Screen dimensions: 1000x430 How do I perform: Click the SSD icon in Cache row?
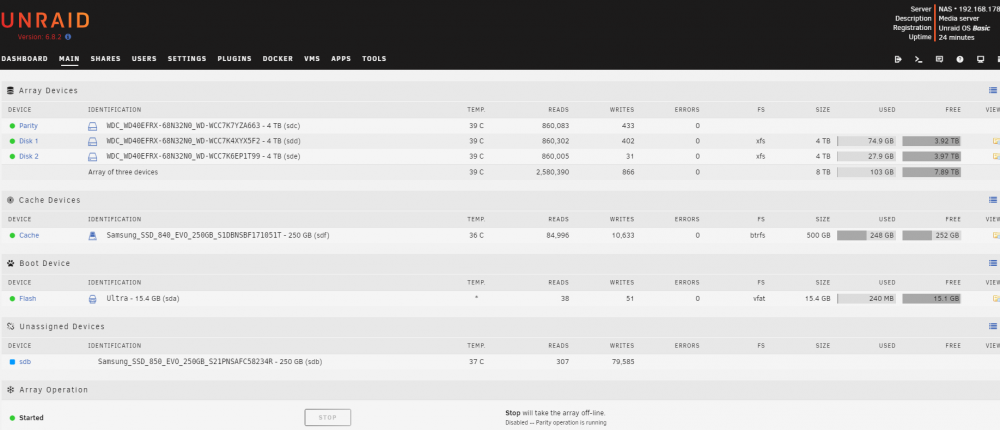point(92,235)
